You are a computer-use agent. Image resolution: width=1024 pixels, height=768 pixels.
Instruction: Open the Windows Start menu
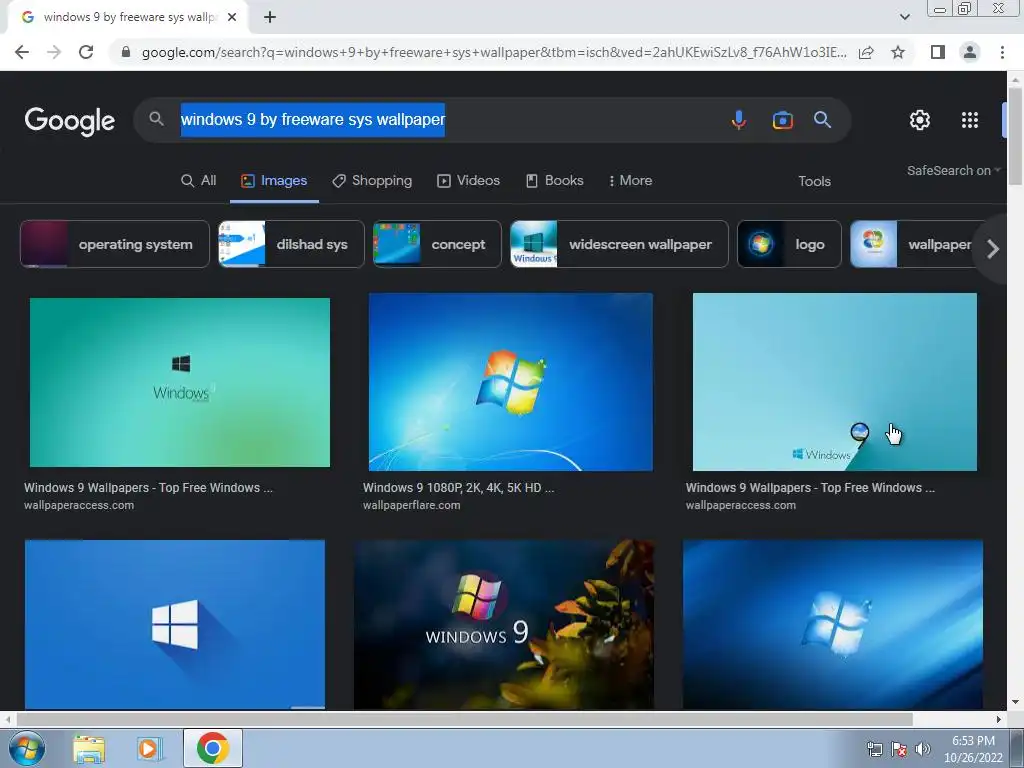tap(26, 748)
